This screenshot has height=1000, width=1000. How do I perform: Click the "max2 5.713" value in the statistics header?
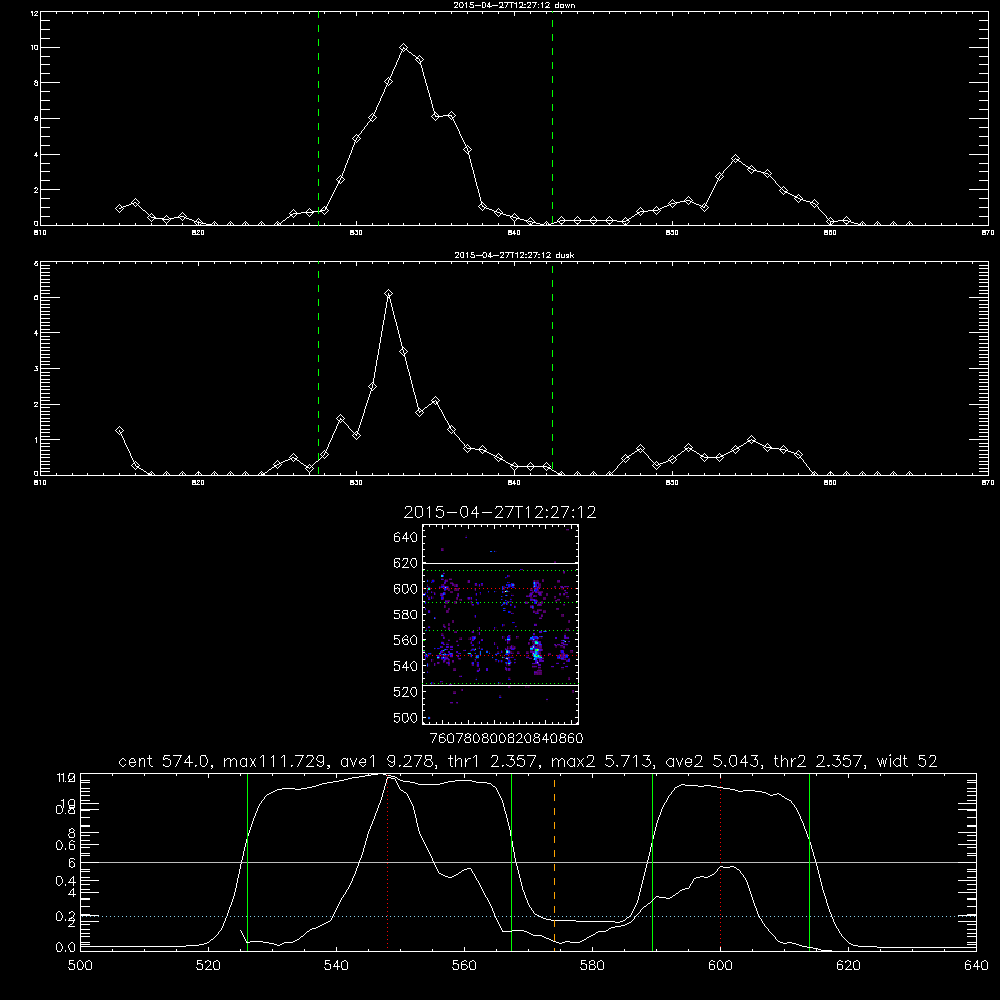[x=601, y=761]
